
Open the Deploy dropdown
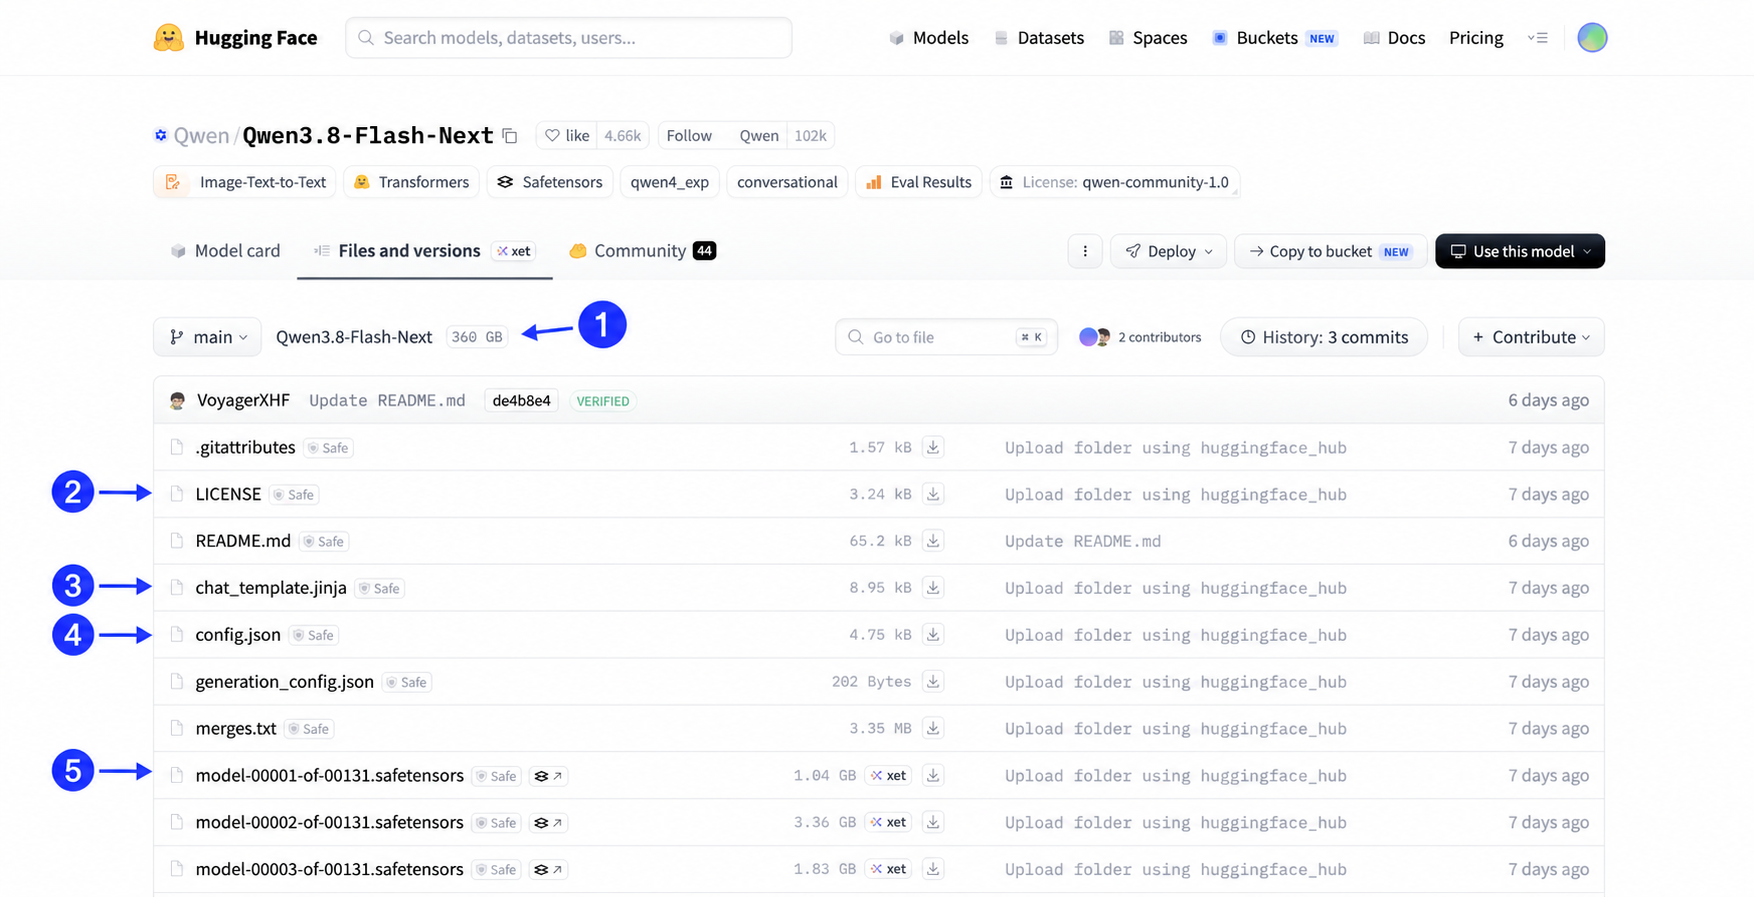[x=1169, y=251]
